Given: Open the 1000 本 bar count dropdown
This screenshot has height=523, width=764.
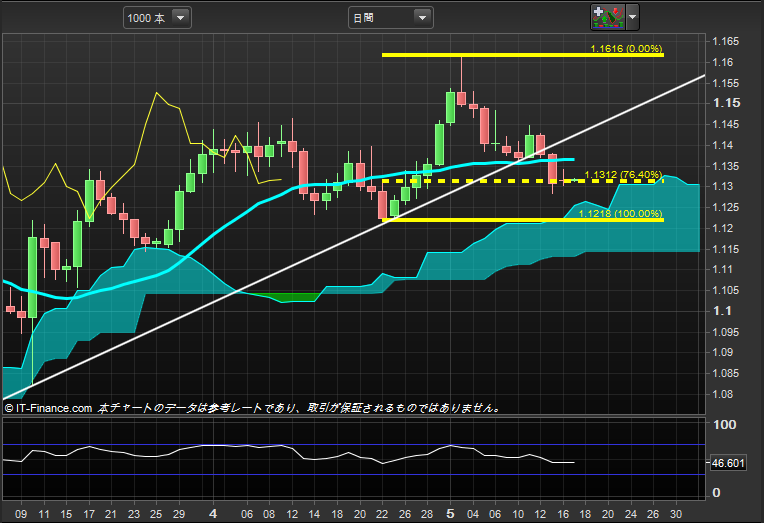Looking at the screenshot, I should tap(157, 18).
